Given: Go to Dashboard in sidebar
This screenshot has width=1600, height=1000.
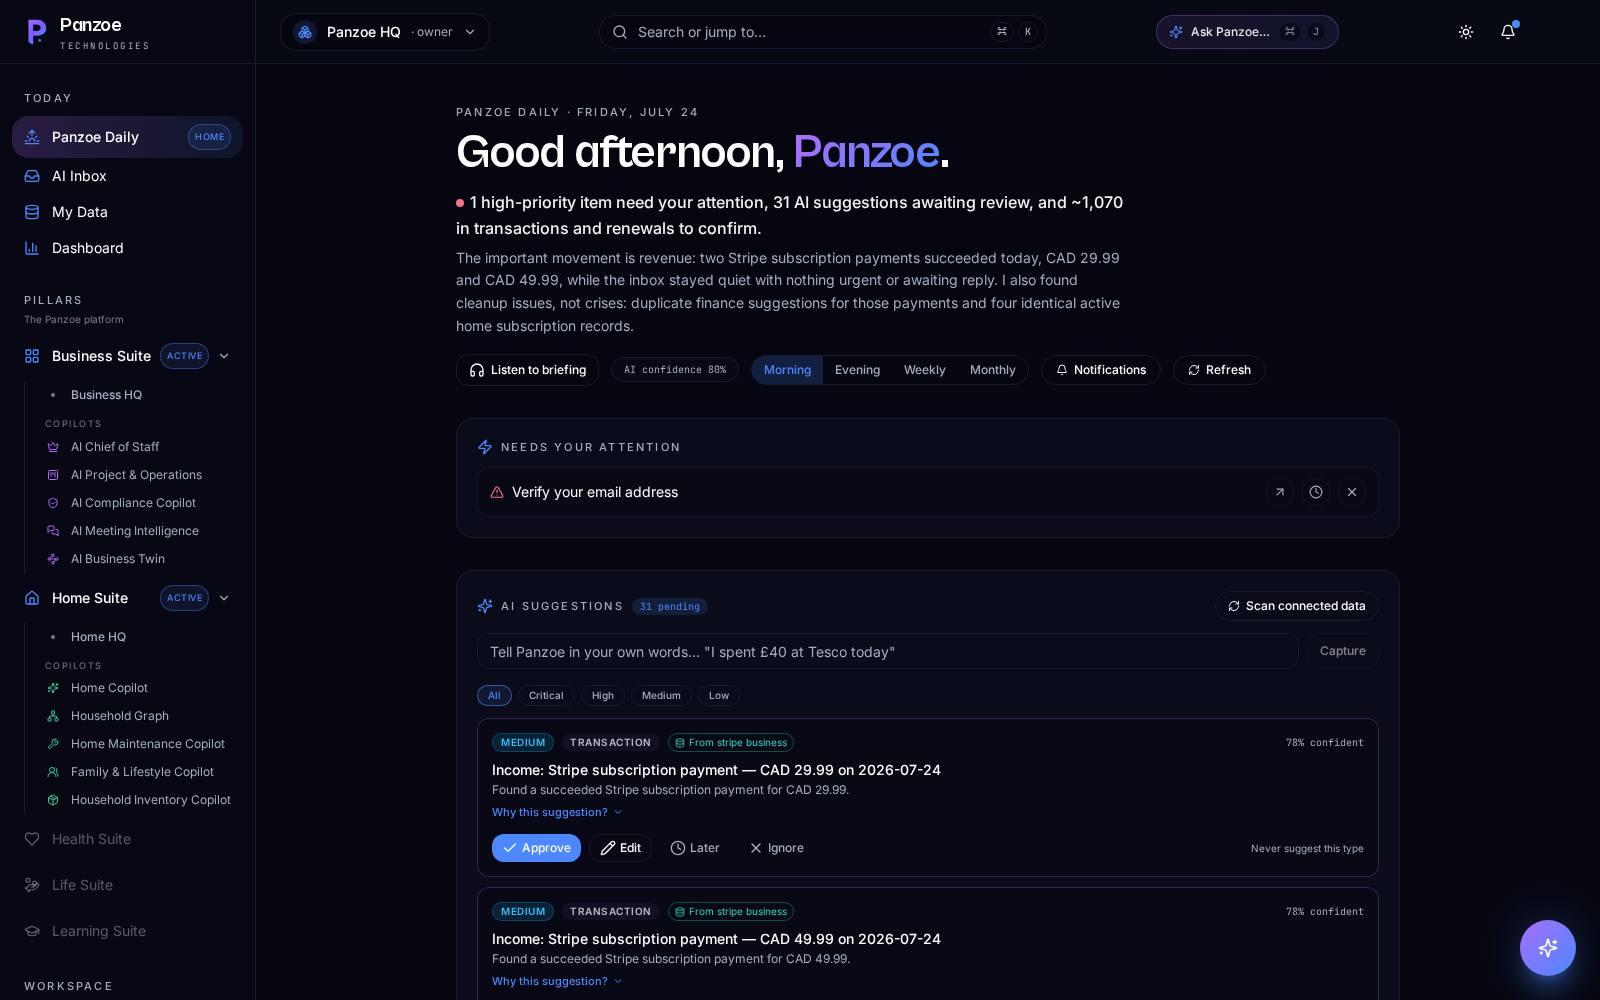Looking at the screenshot, I should pos(127,248).
